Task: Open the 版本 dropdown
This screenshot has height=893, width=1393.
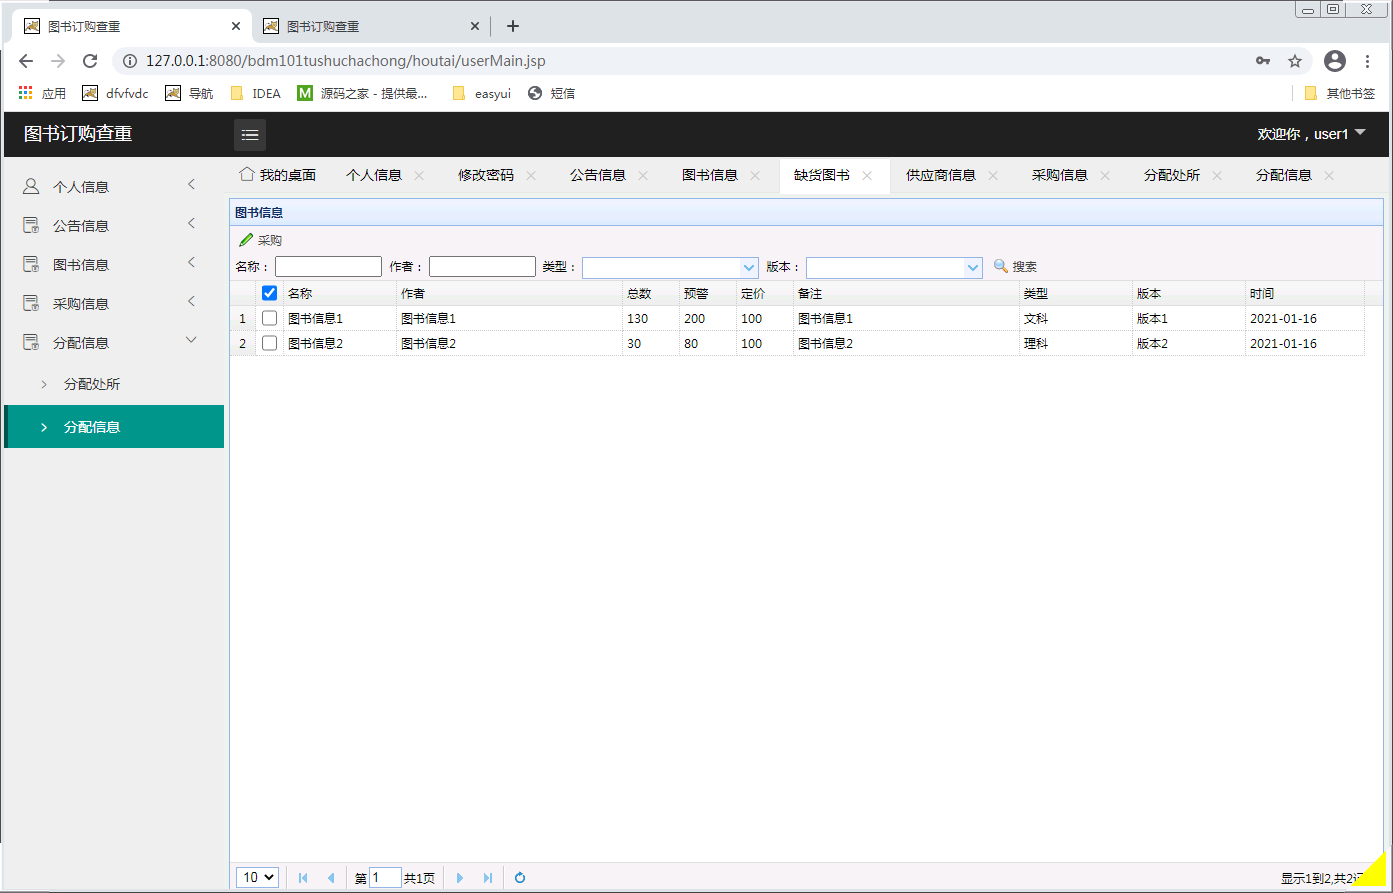Action: (974, 267)
